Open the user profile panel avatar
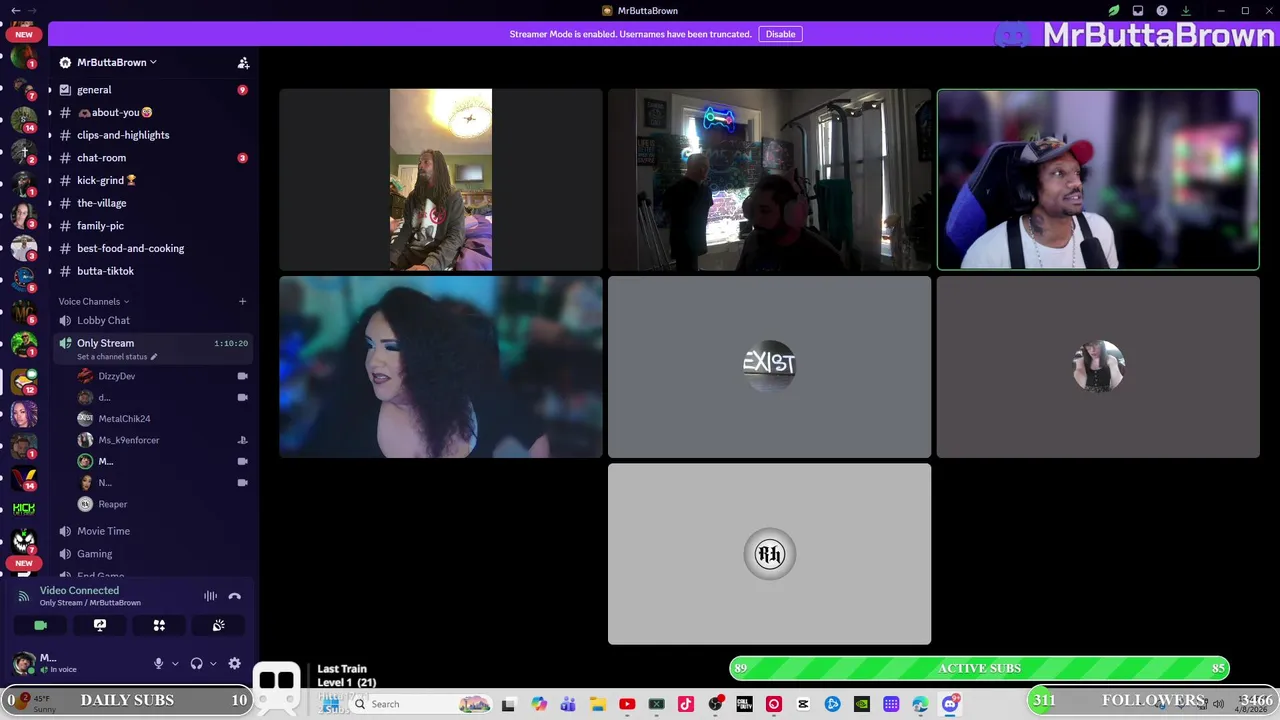This screenshot has width=1280, height=720. pos(23,663)
